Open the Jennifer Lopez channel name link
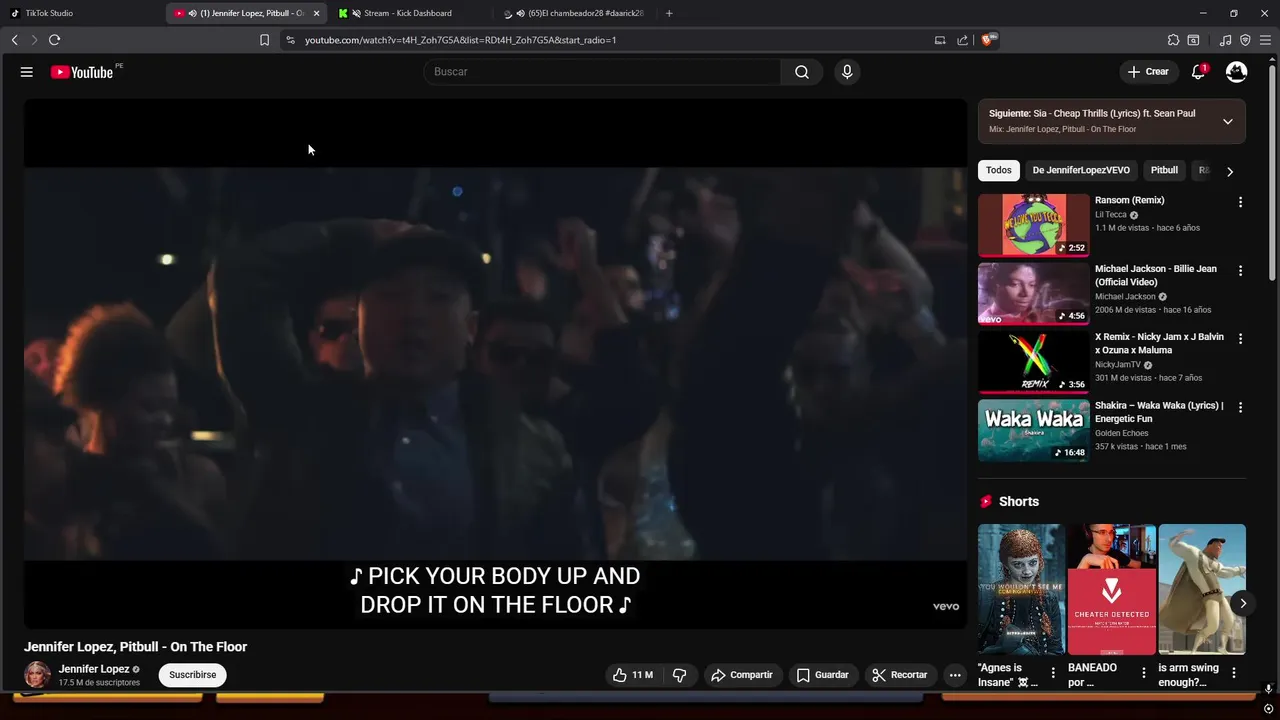Viewport: 1280px width, 720px height. pos(94,669)
